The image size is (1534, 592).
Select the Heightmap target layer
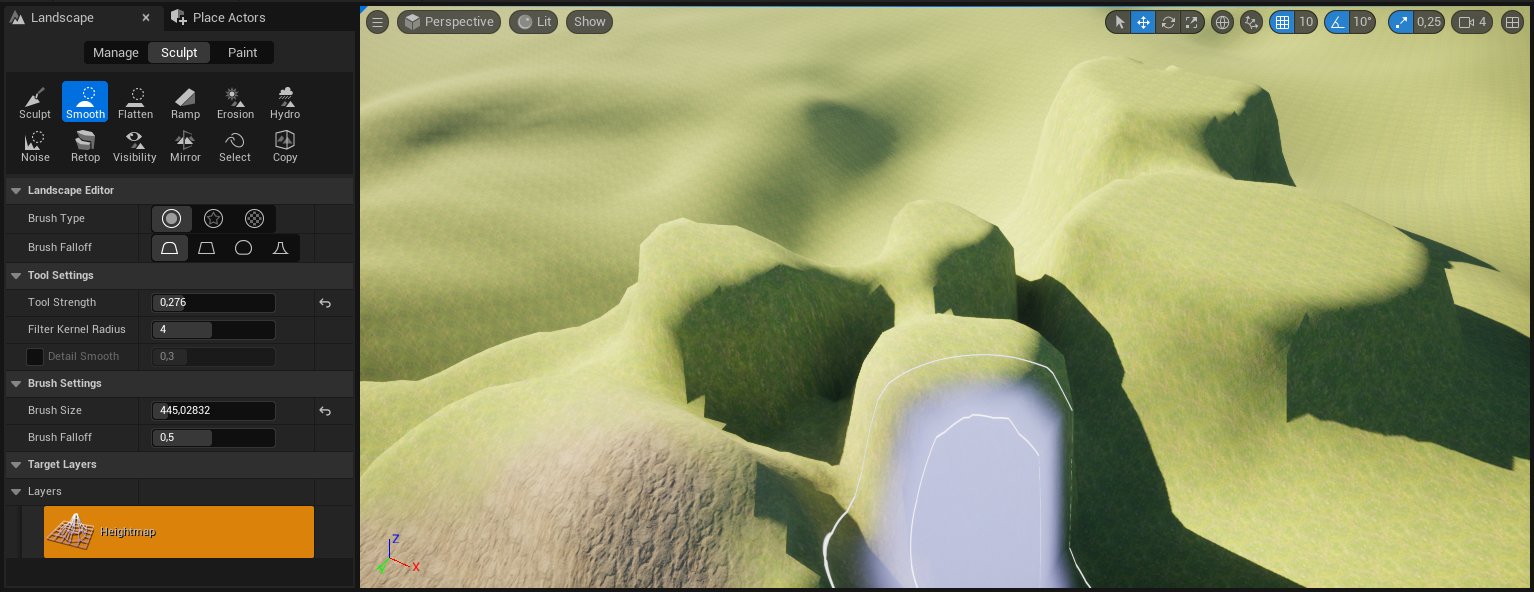point(178,532)
